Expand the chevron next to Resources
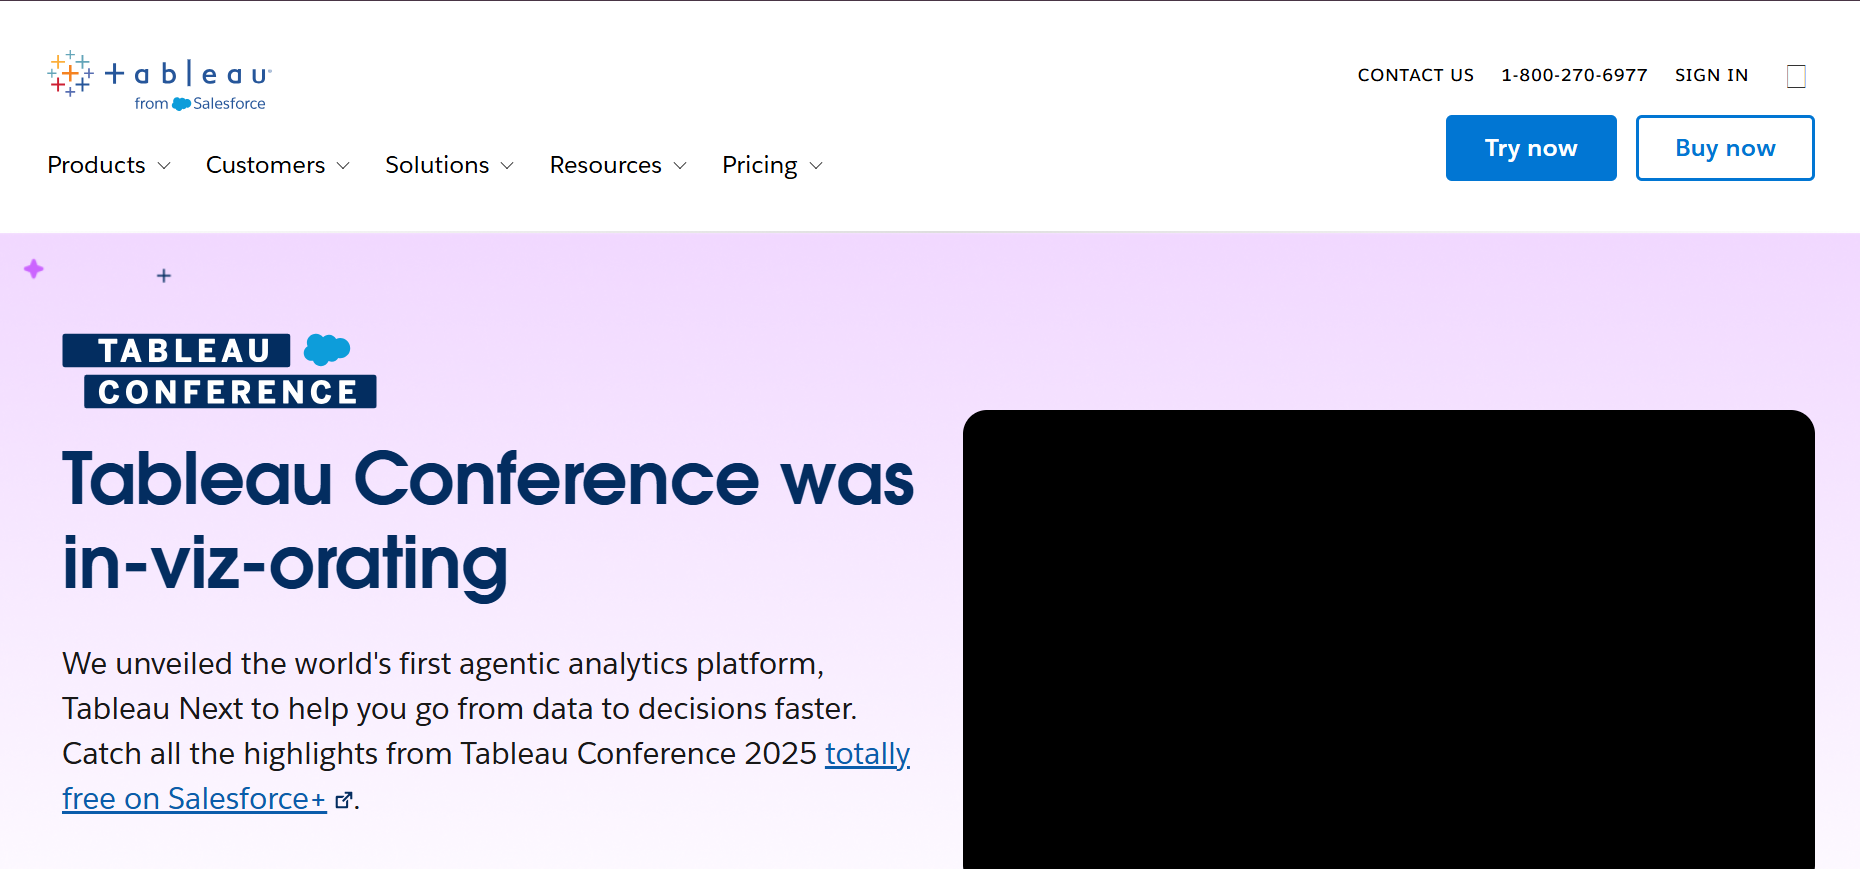 680,166
